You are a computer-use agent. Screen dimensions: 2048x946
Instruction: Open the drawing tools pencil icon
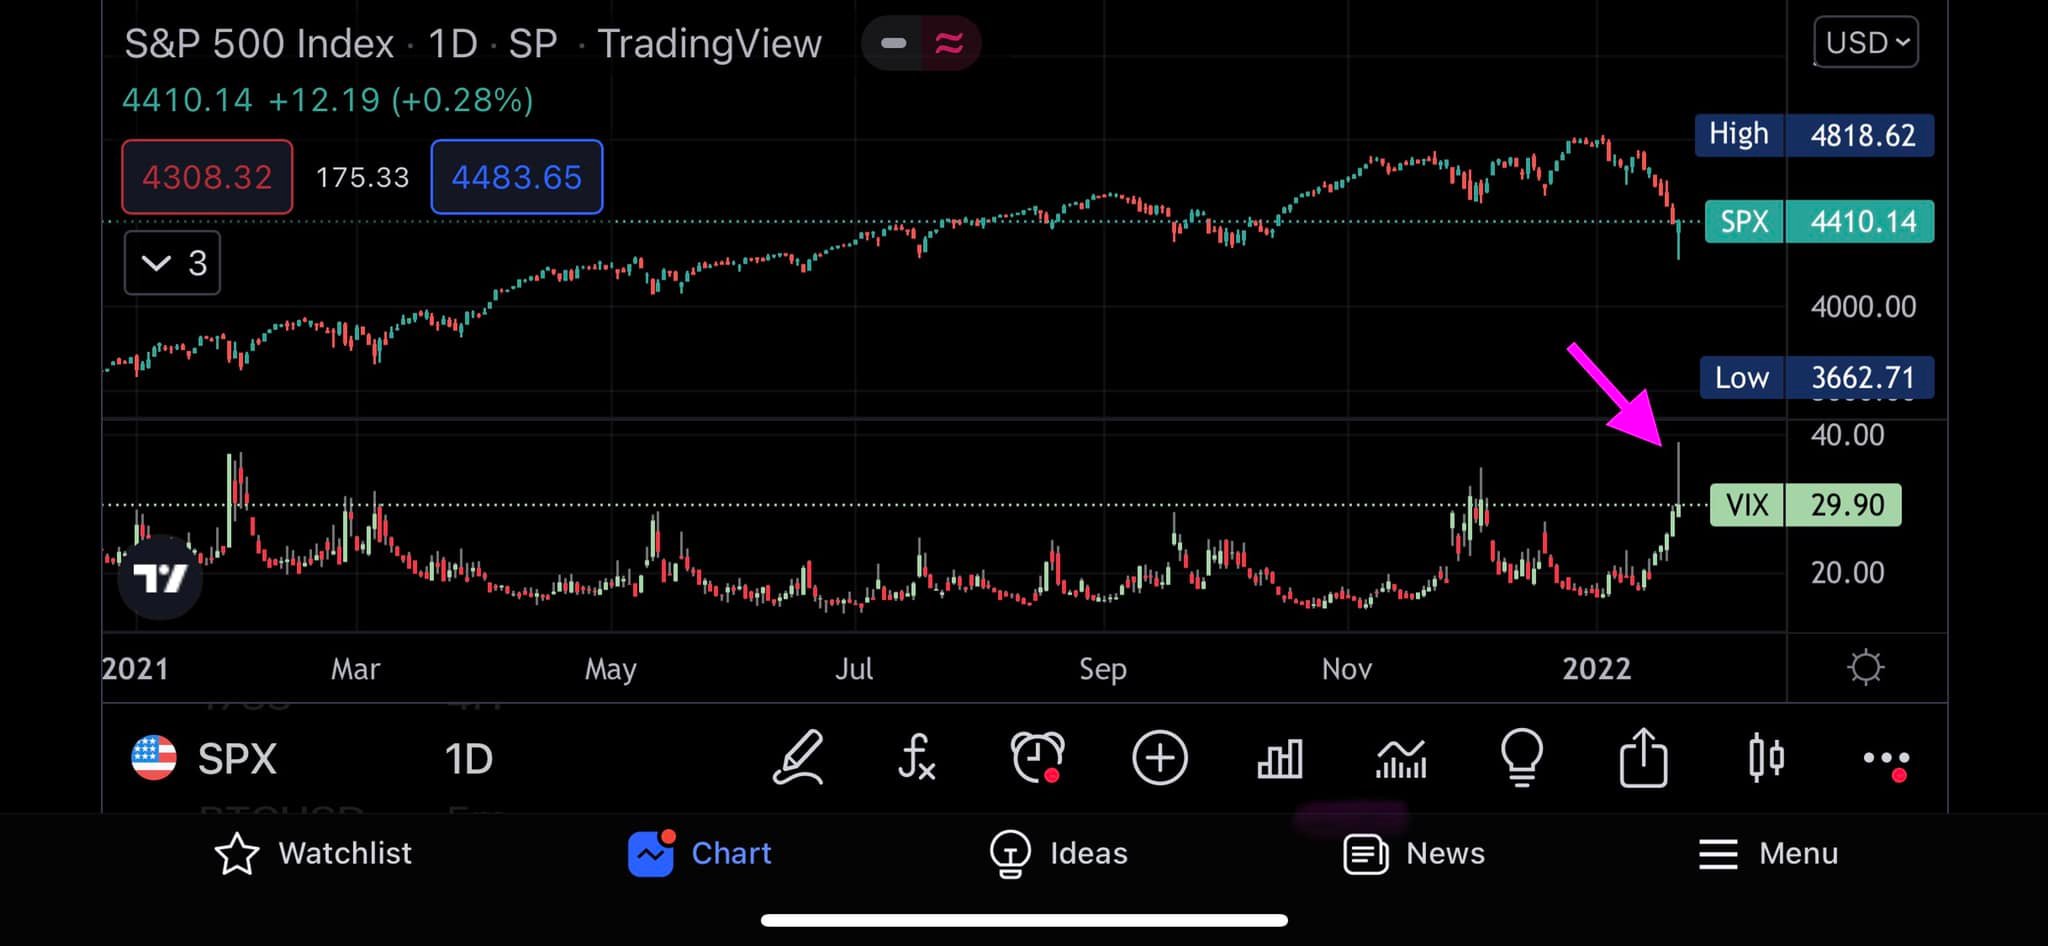tap(798, 758)
